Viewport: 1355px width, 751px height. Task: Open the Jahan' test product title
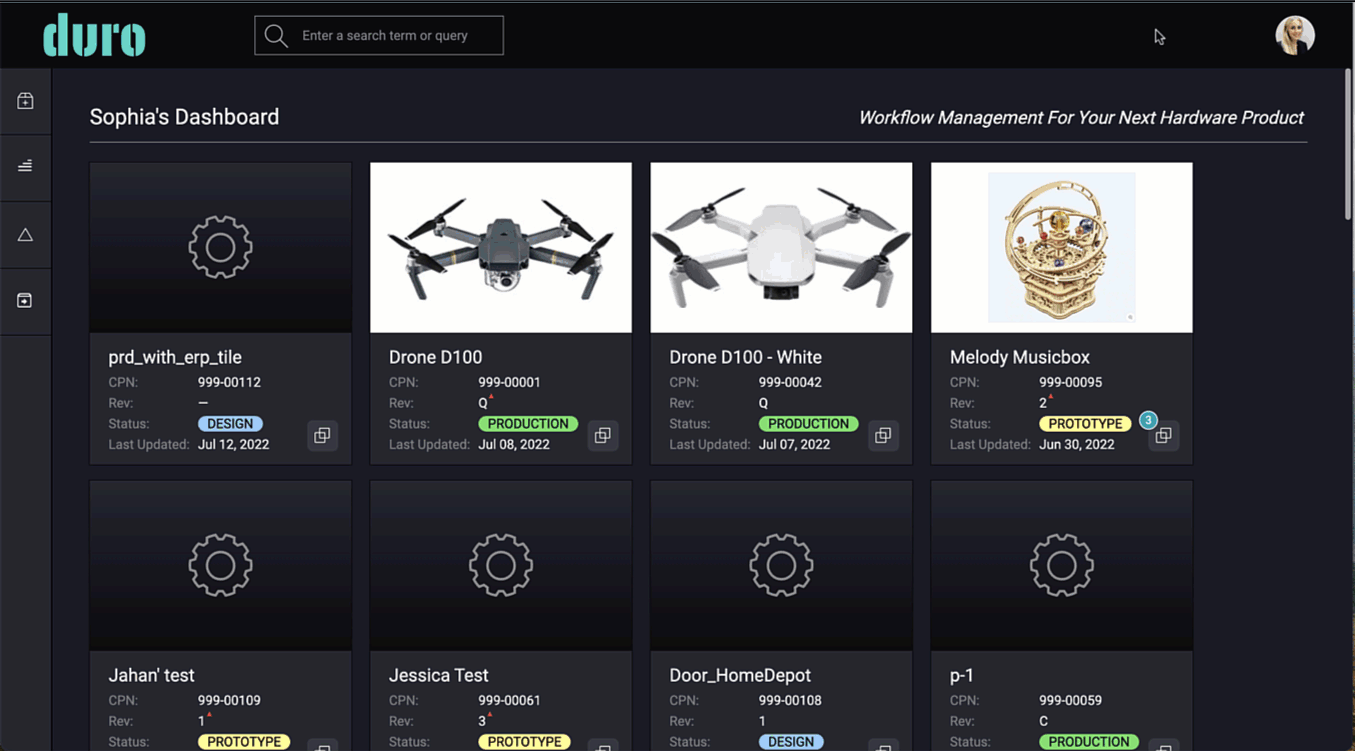tap(151, 675)
